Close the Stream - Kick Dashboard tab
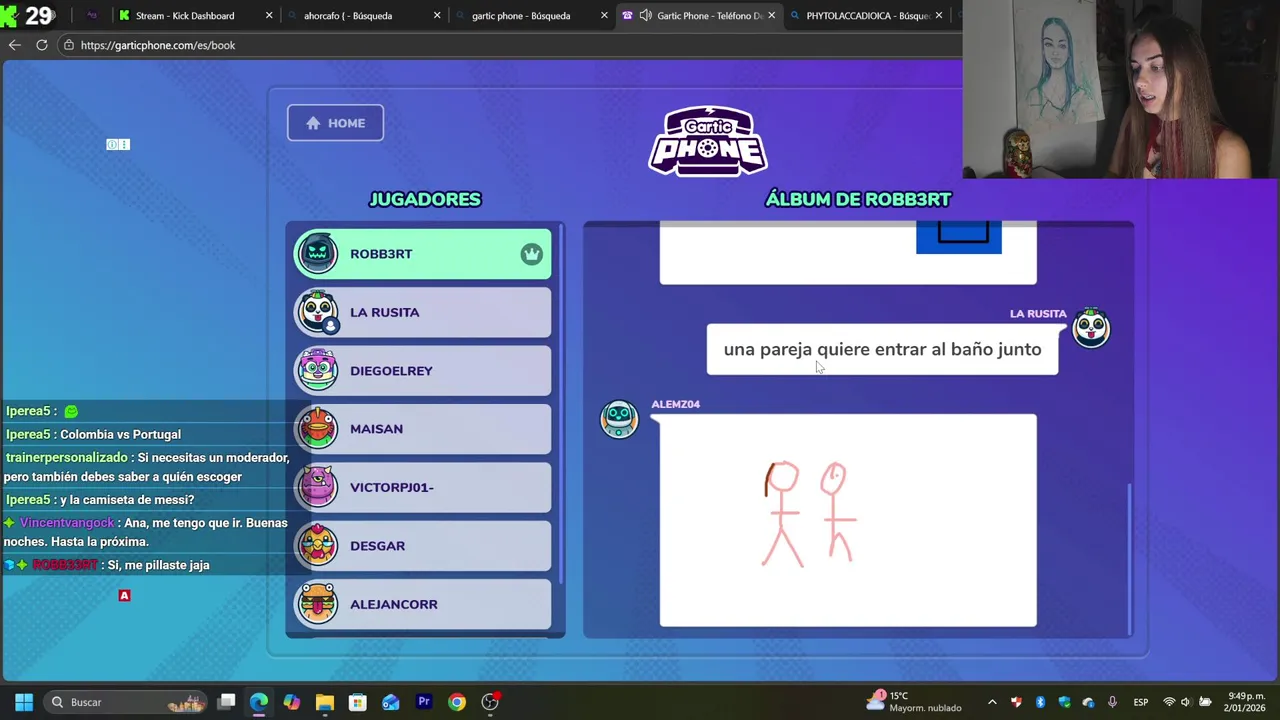This screenshot has height=720, width=1280. pyautogui.click(x=269, y=15)
